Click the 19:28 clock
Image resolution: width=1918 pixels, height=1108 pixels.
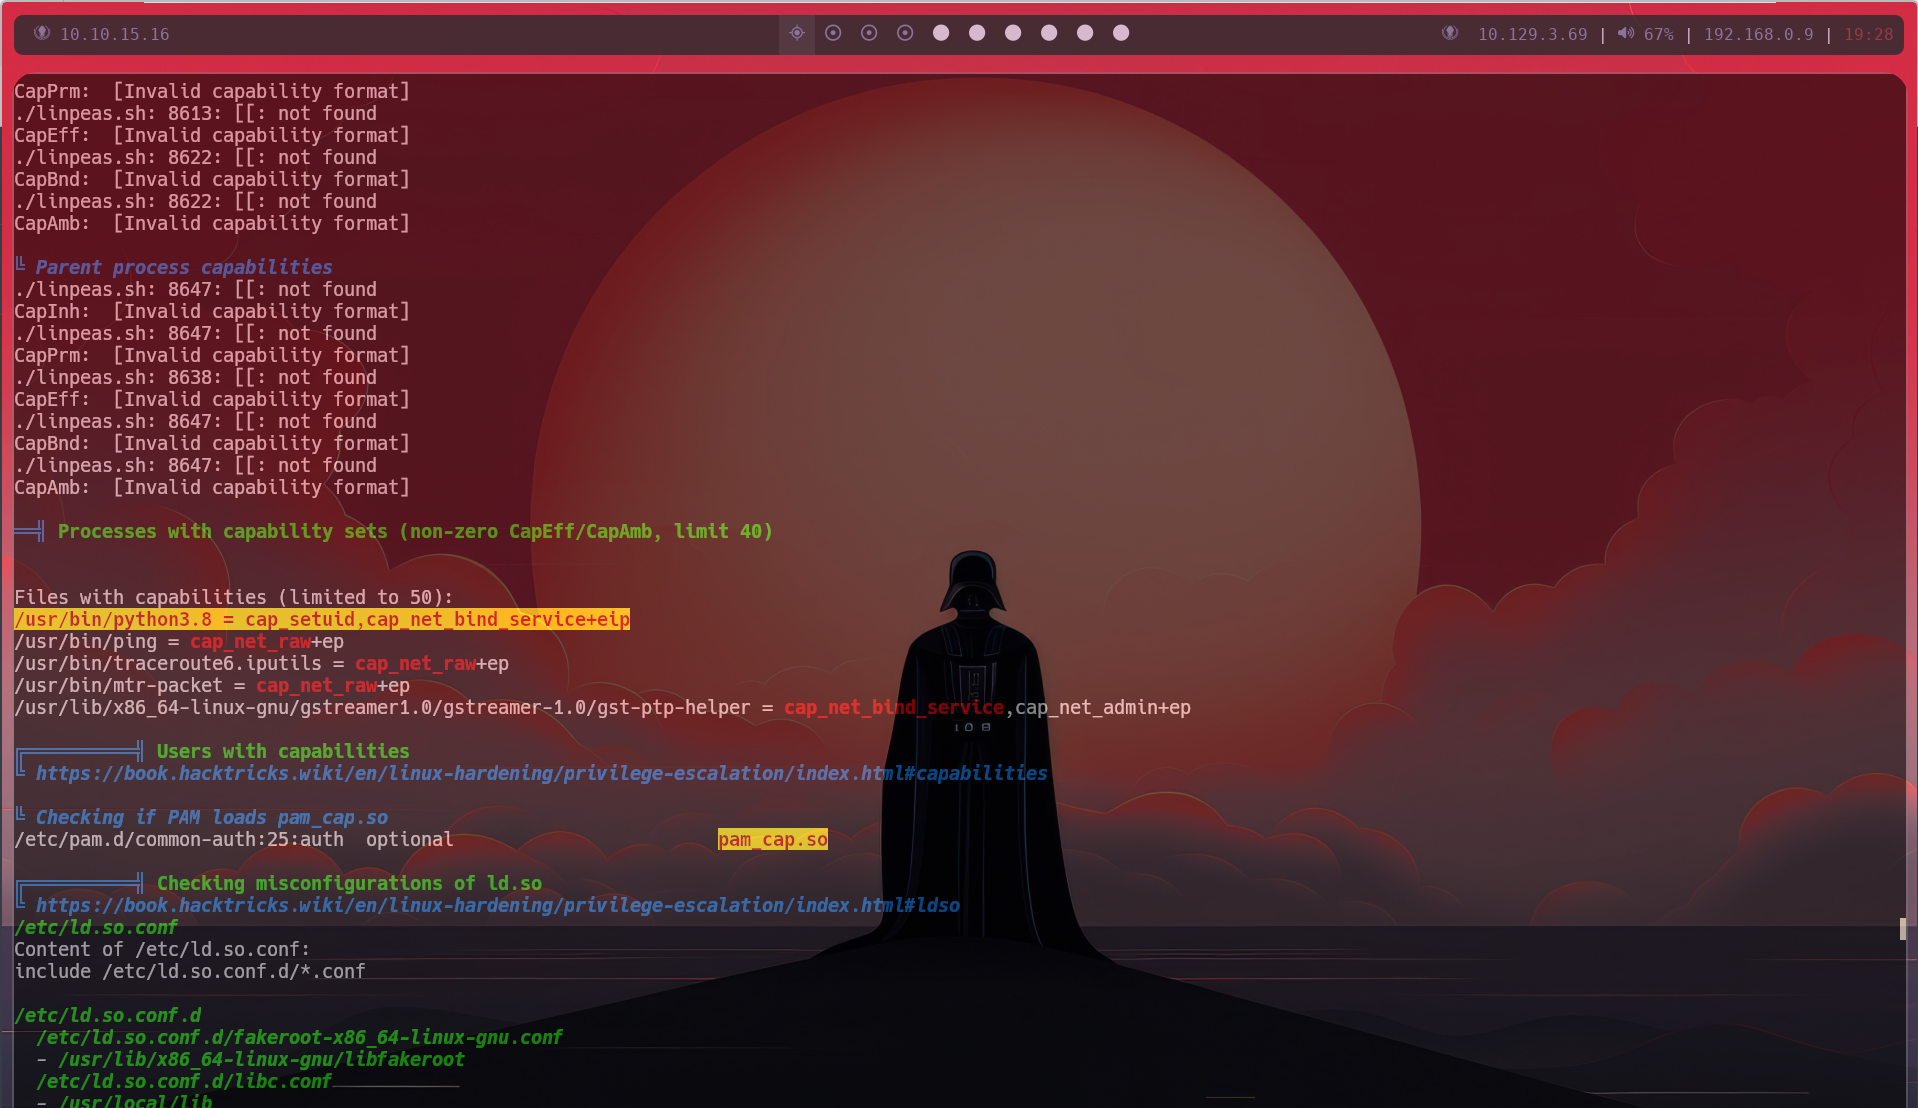point(1868,34)
